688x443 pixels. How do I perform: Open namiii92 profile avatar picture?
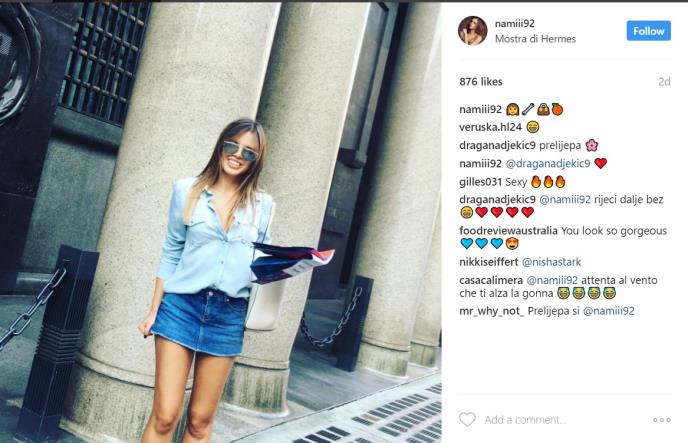coord(473,31)
